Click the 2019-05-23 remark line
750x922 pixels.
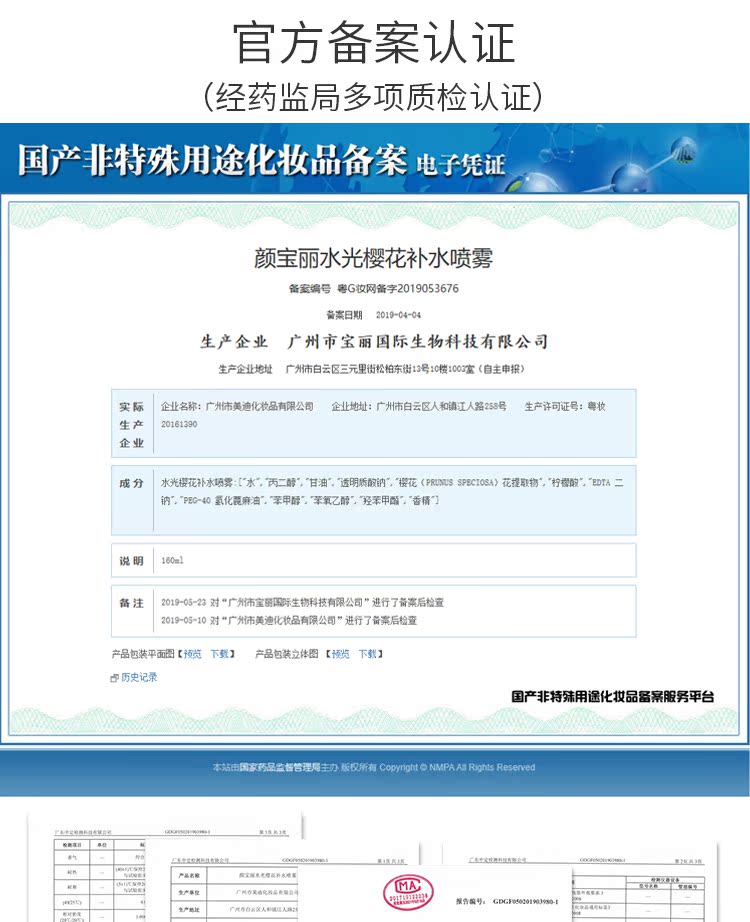click(302, 603)
